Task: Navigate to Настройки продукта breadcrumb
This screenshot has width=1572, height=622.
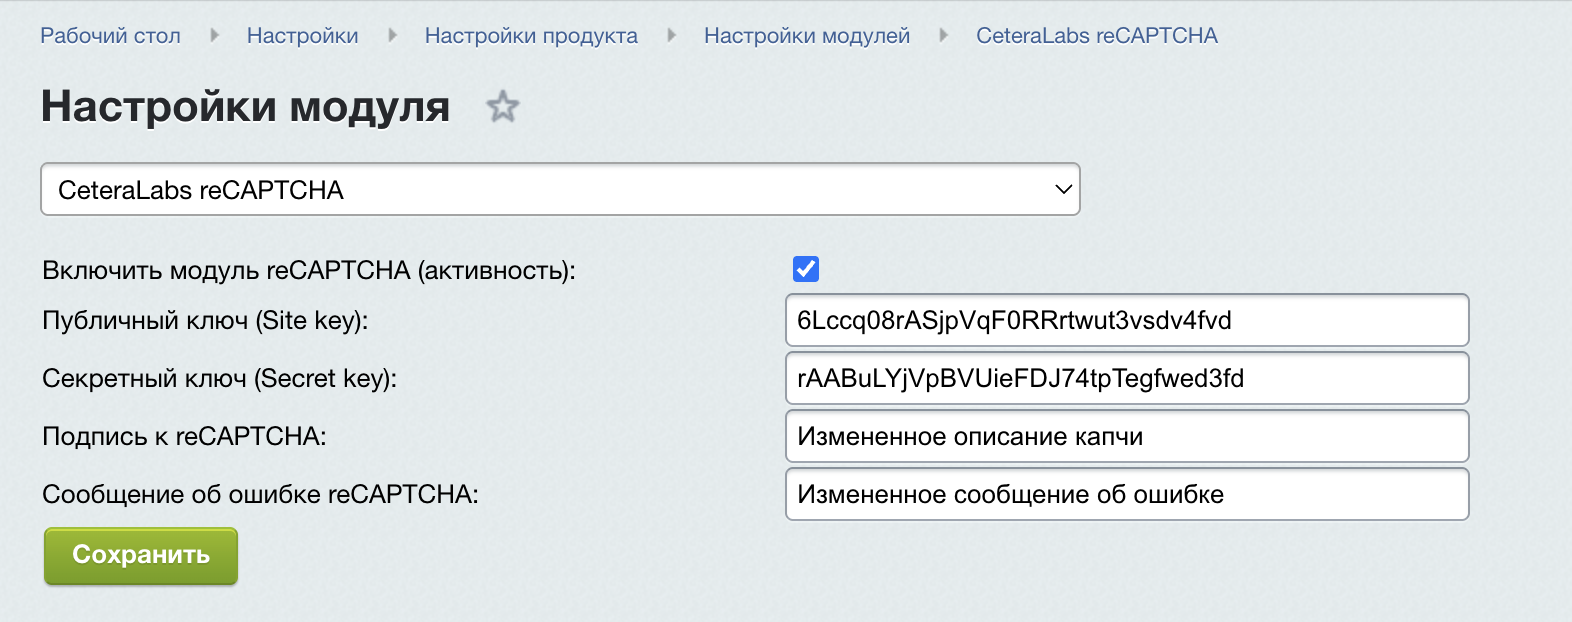Action: 531,36
